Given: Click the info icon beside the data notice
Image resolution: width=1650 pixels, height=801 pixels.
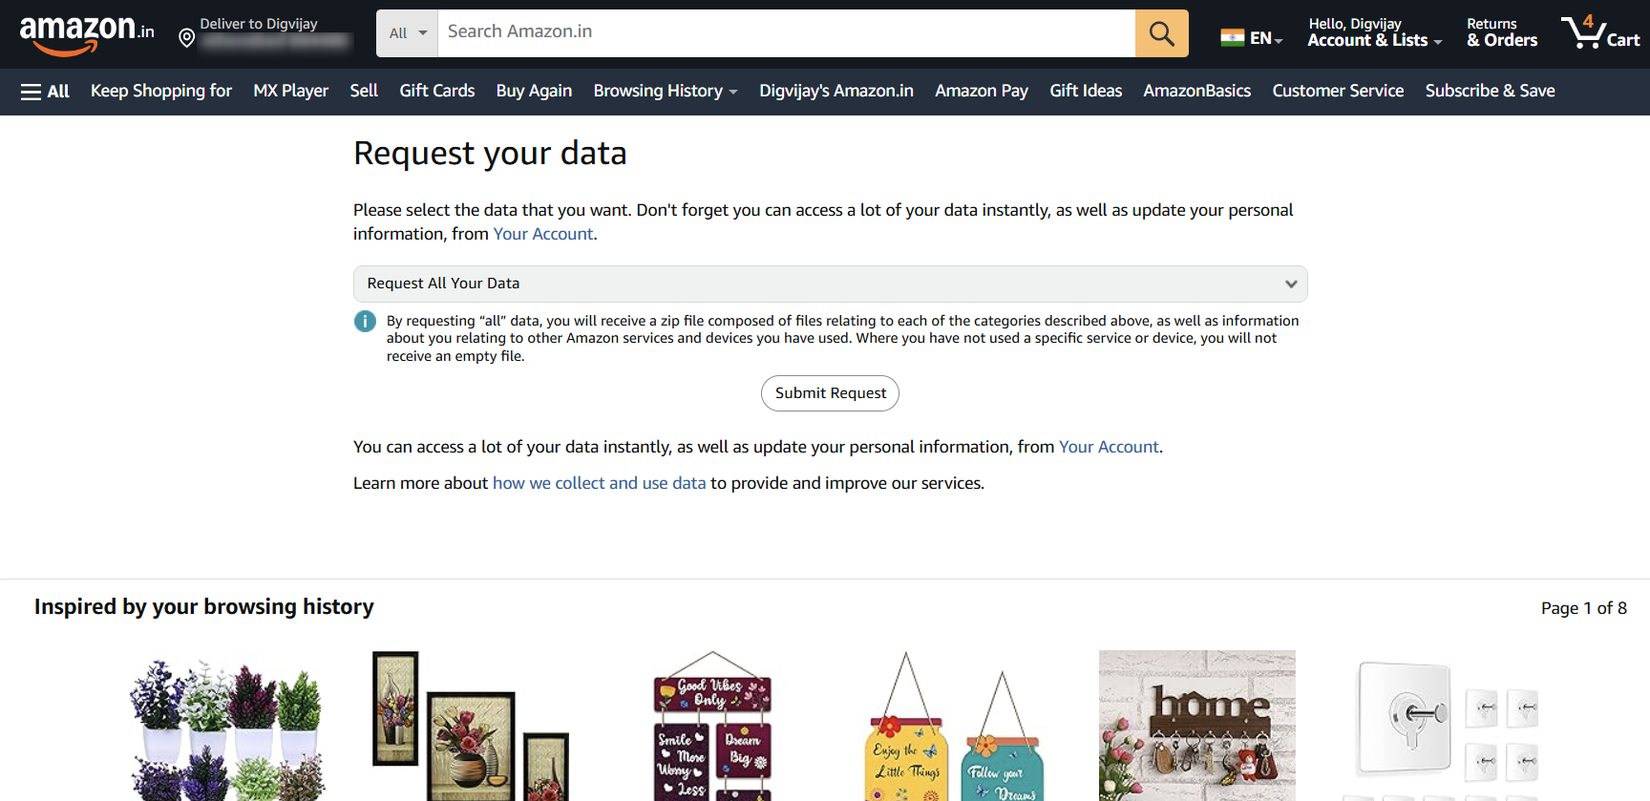Looking at the screenshot, I should point(365,321).
